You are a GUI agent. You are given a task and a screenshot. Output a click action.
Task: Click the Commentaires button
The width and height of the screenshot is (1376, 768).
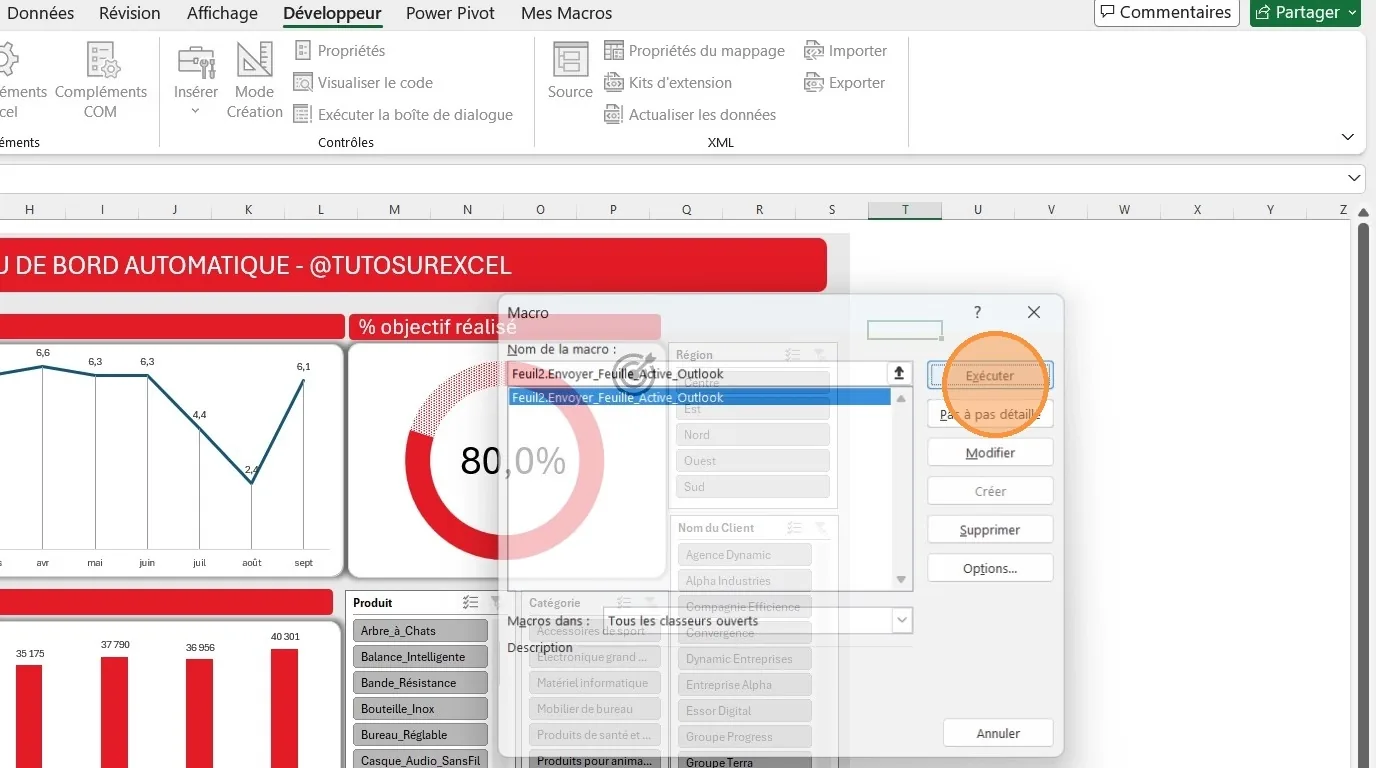(x=1167, y=12)
